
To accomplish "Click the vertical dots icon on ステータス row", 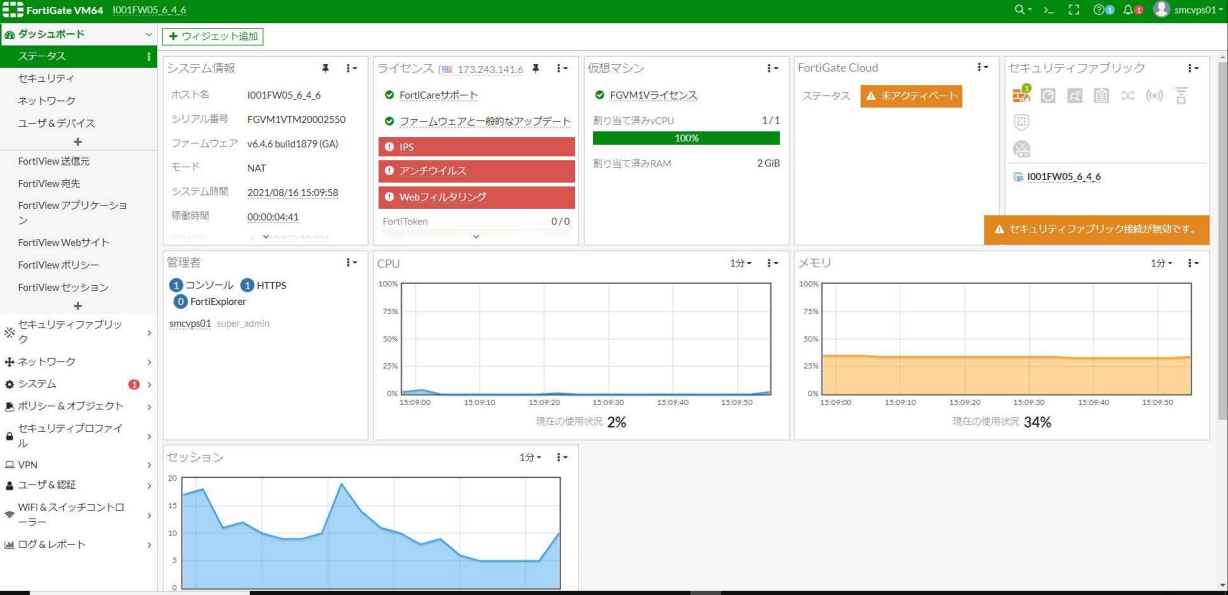I will (149, 57).
